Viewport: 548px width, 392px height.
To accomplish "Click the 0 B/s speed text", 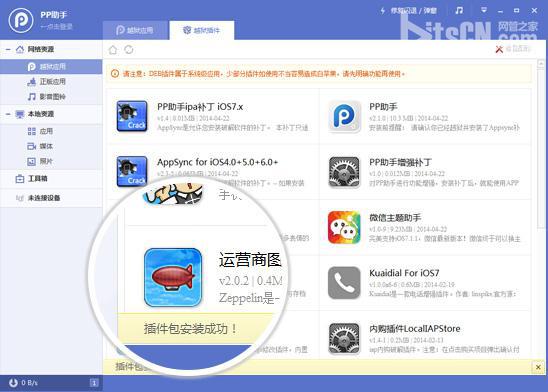I will point(29,383).
